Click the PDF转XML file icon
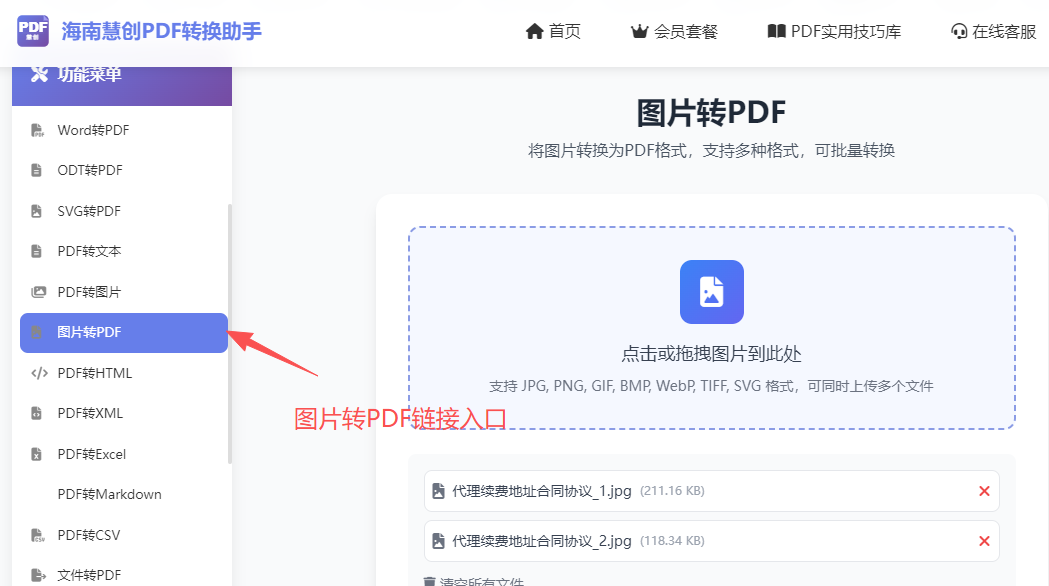The width and height of the screenshot is (1049, 586). (37, 413)
